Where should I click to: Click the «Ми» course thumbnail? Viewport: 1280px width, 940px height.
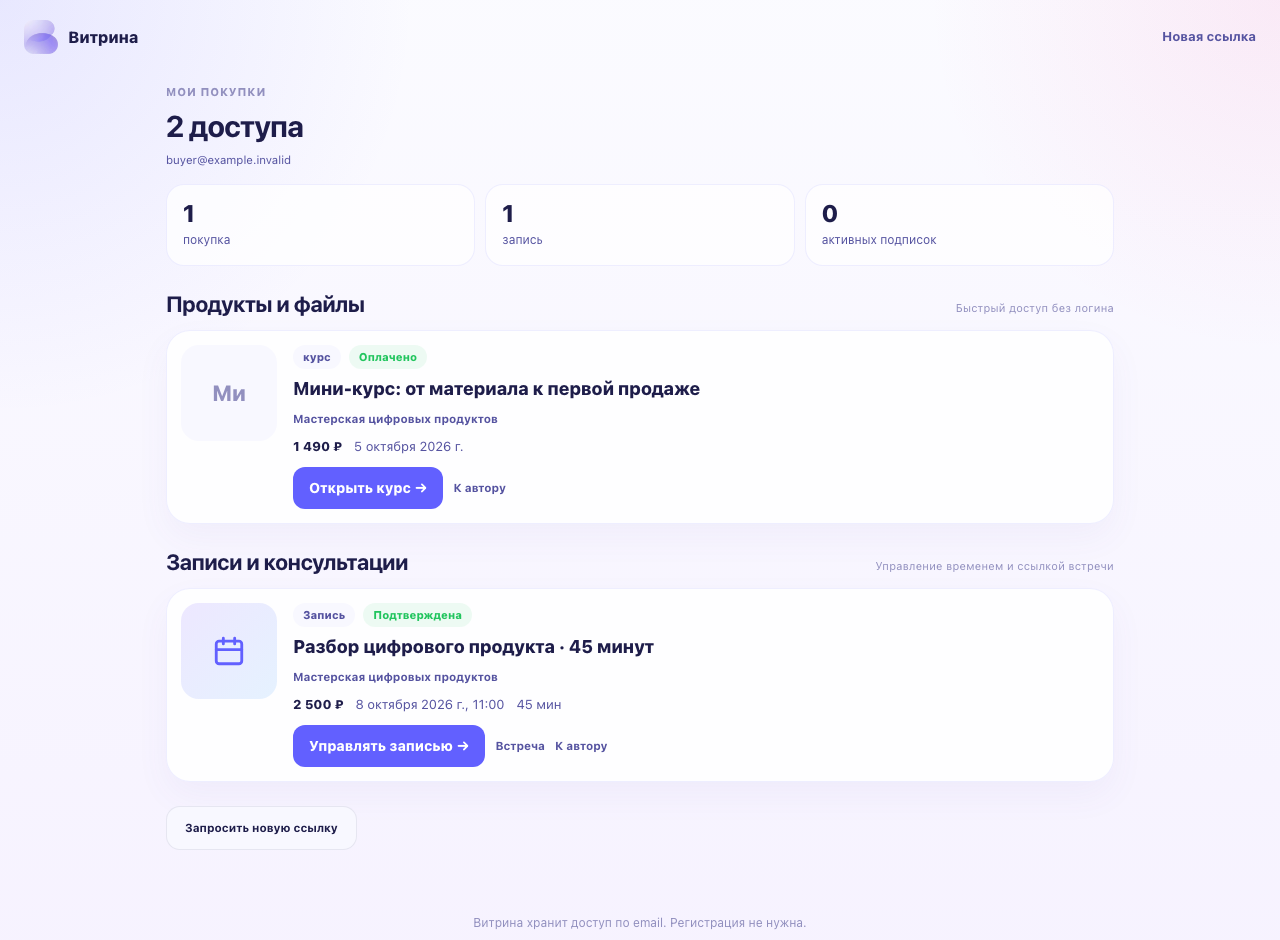click(x=229, y=393)
